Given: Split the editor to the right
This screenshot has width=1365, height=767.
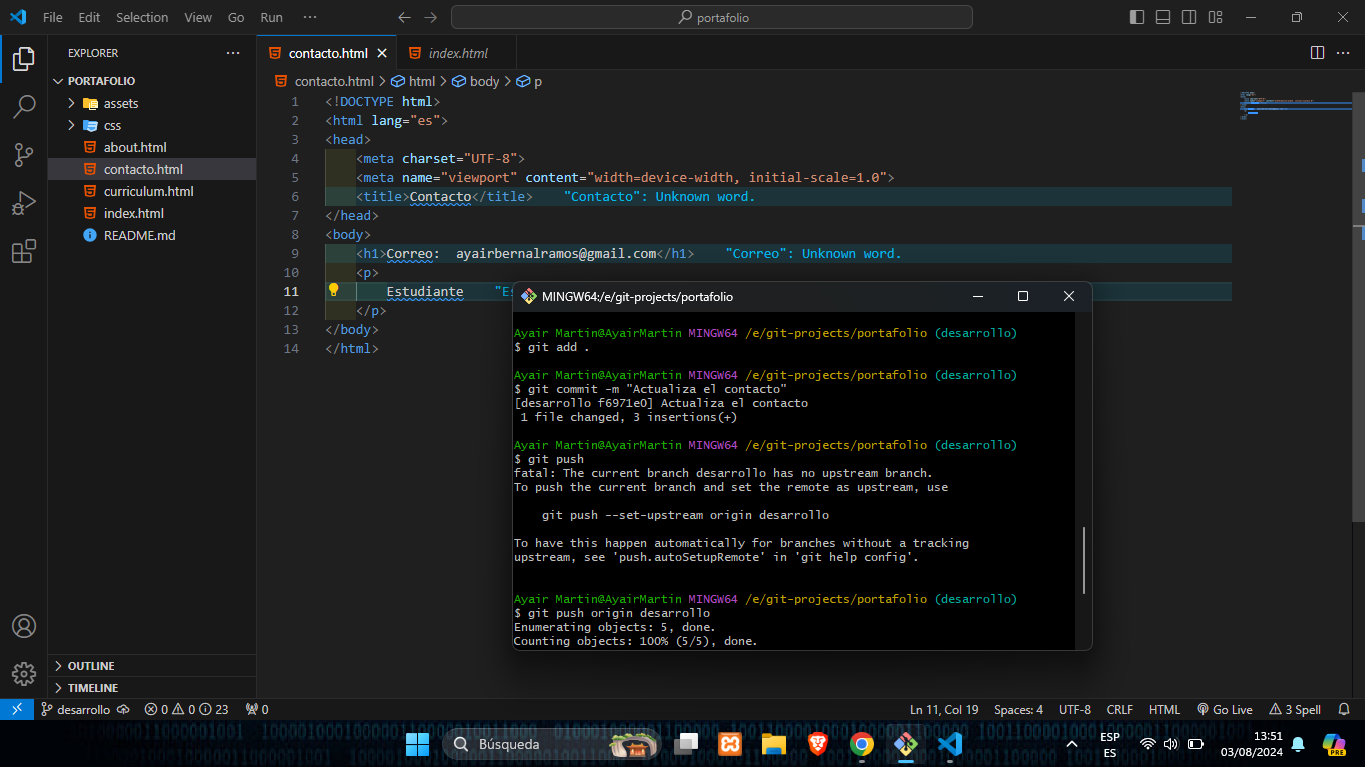Looking at the screenshot, I should pos(1318,53).
